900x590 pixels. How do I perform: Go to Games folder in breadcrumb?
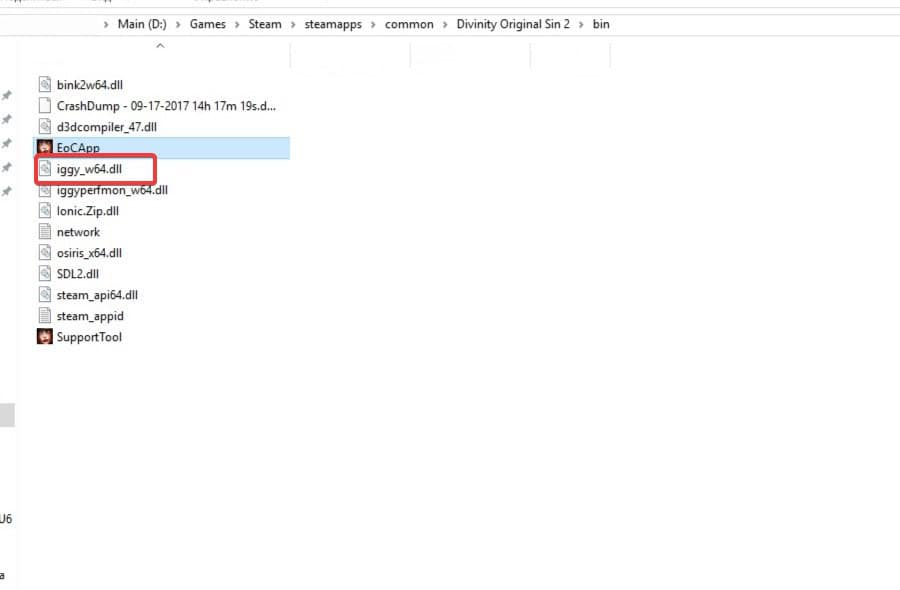click(208, 24)
